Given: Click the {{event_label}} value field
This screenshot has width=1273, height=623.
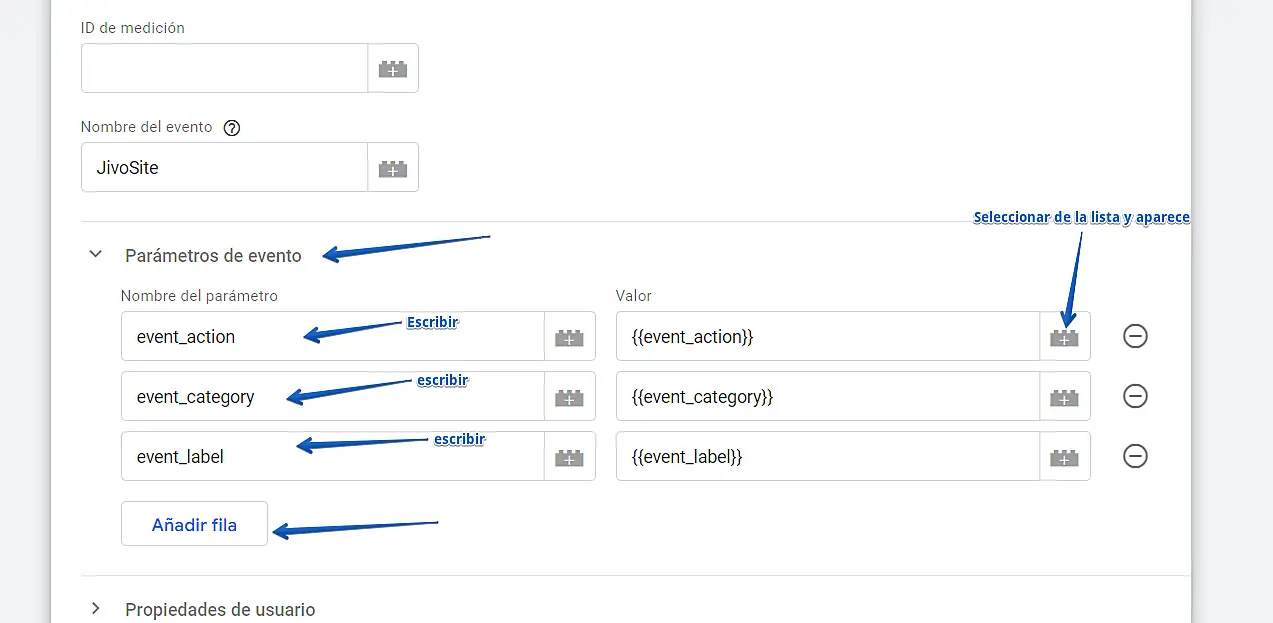Looking at the screenshot, I should coord(827,457).
